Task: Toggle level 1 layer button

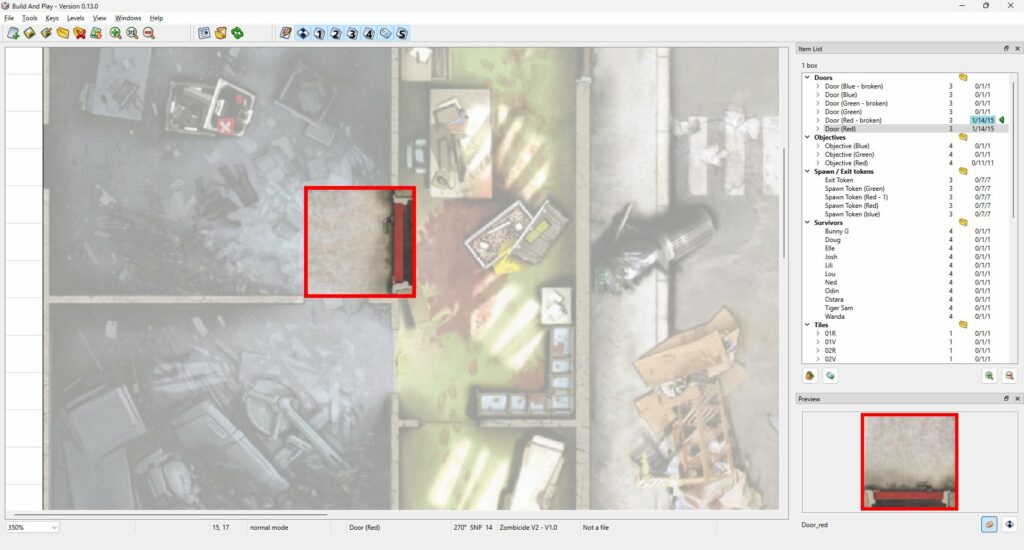Action: 319,33
